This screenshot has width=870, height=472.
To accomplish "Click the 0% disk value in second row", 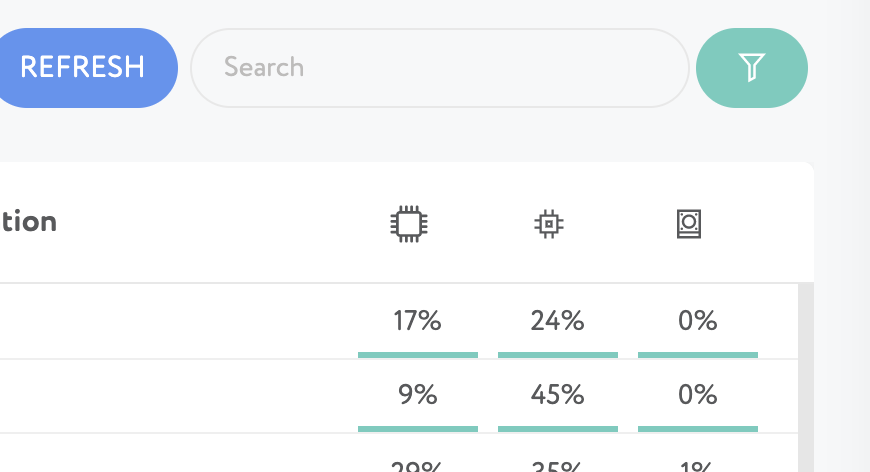I will tap(697, 395).
